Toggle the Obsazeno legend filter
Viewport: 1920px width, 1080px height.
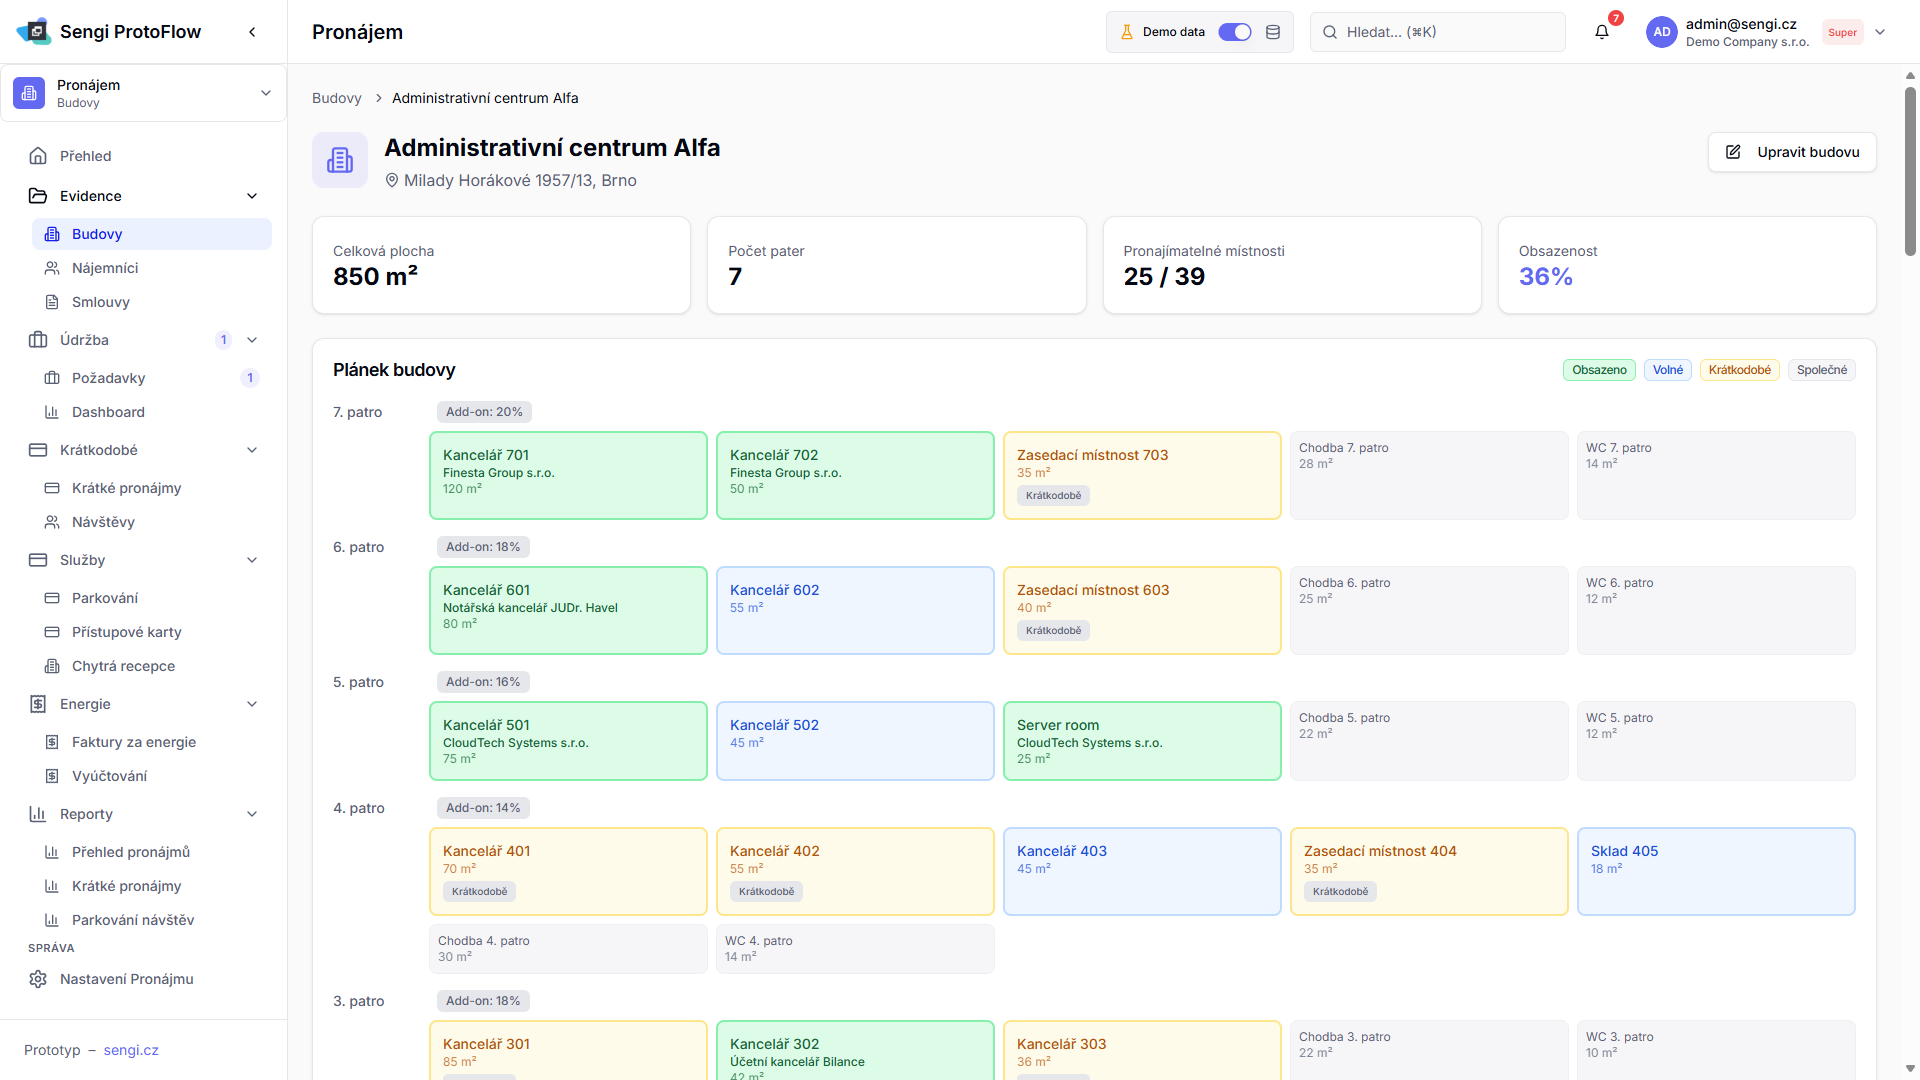point(1598,370)
